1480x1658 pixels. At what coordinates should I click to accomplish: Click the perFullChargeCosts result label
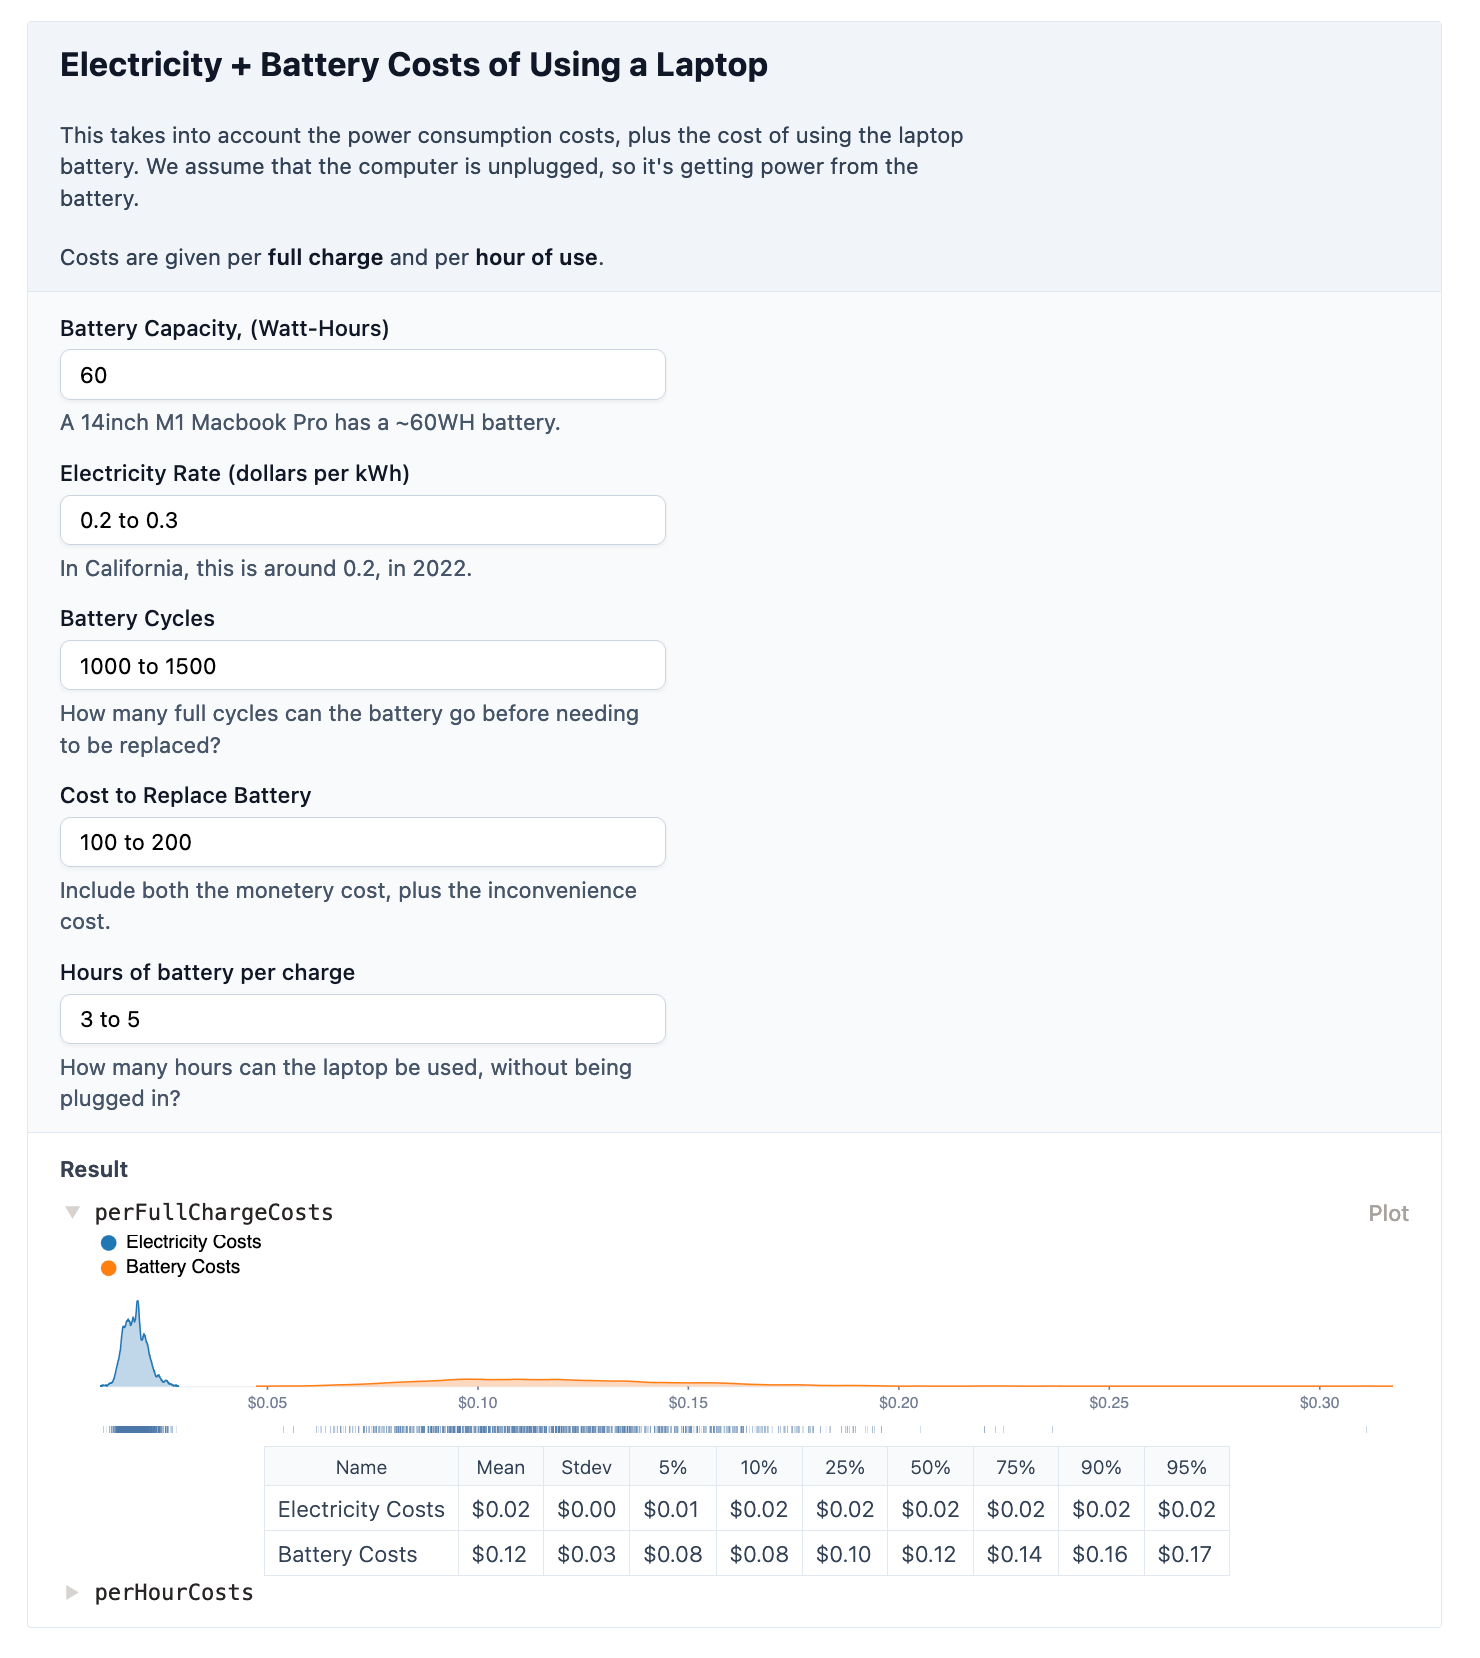pyautogui.click(x=214, y=1212)
